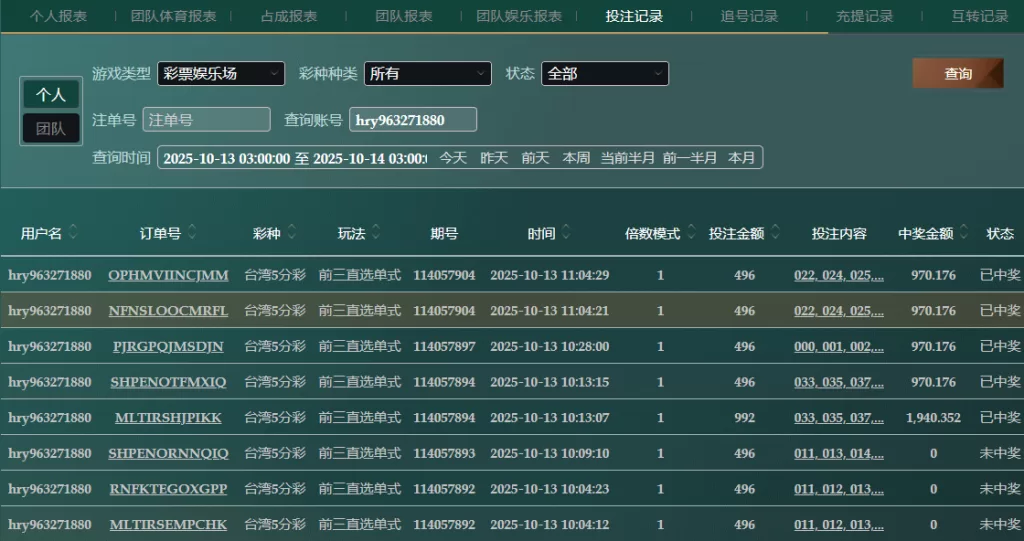Click sort arrows next to 中奖金额 header
This screenshot has width=1024, height=541.
click(x=963, y=233)
